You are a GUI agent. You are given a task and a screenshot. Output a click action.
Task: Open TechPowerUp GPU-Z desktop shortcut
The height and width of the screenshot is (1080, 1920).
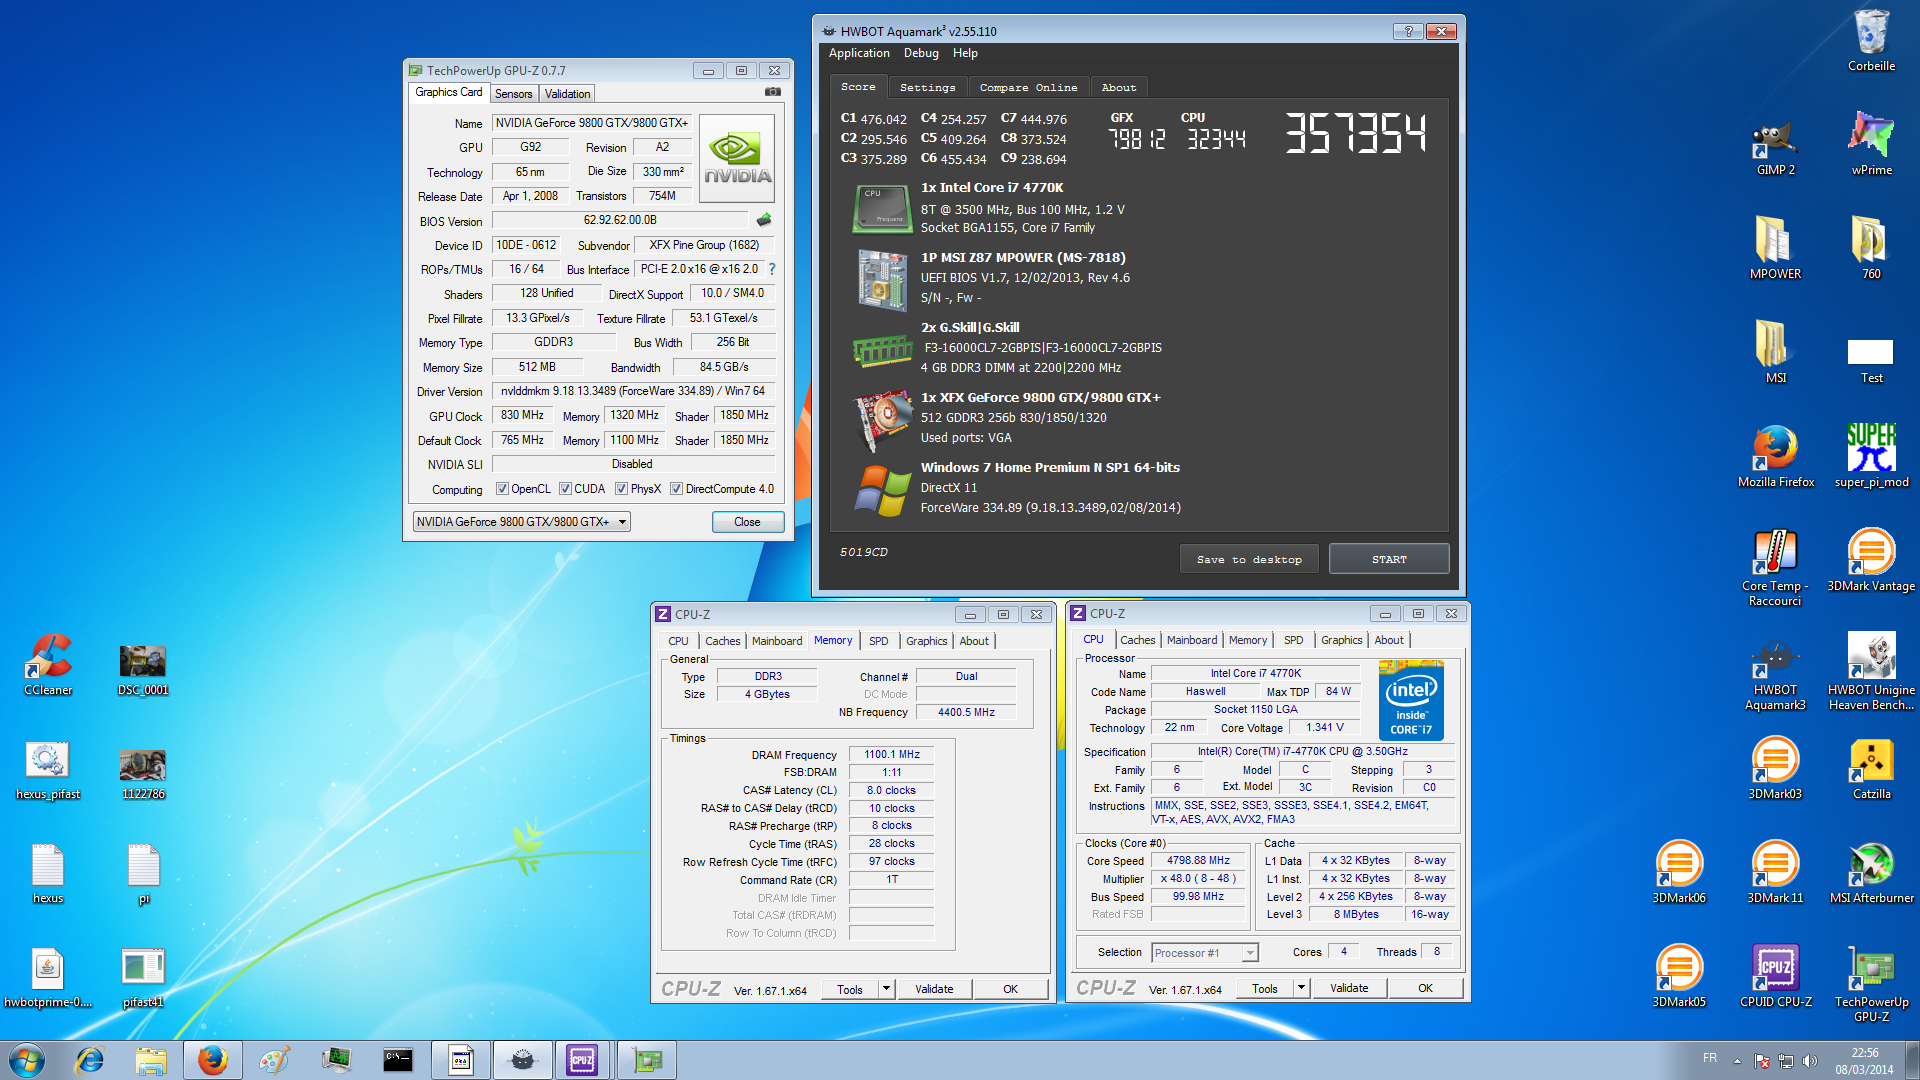(x=1871, y=983)
